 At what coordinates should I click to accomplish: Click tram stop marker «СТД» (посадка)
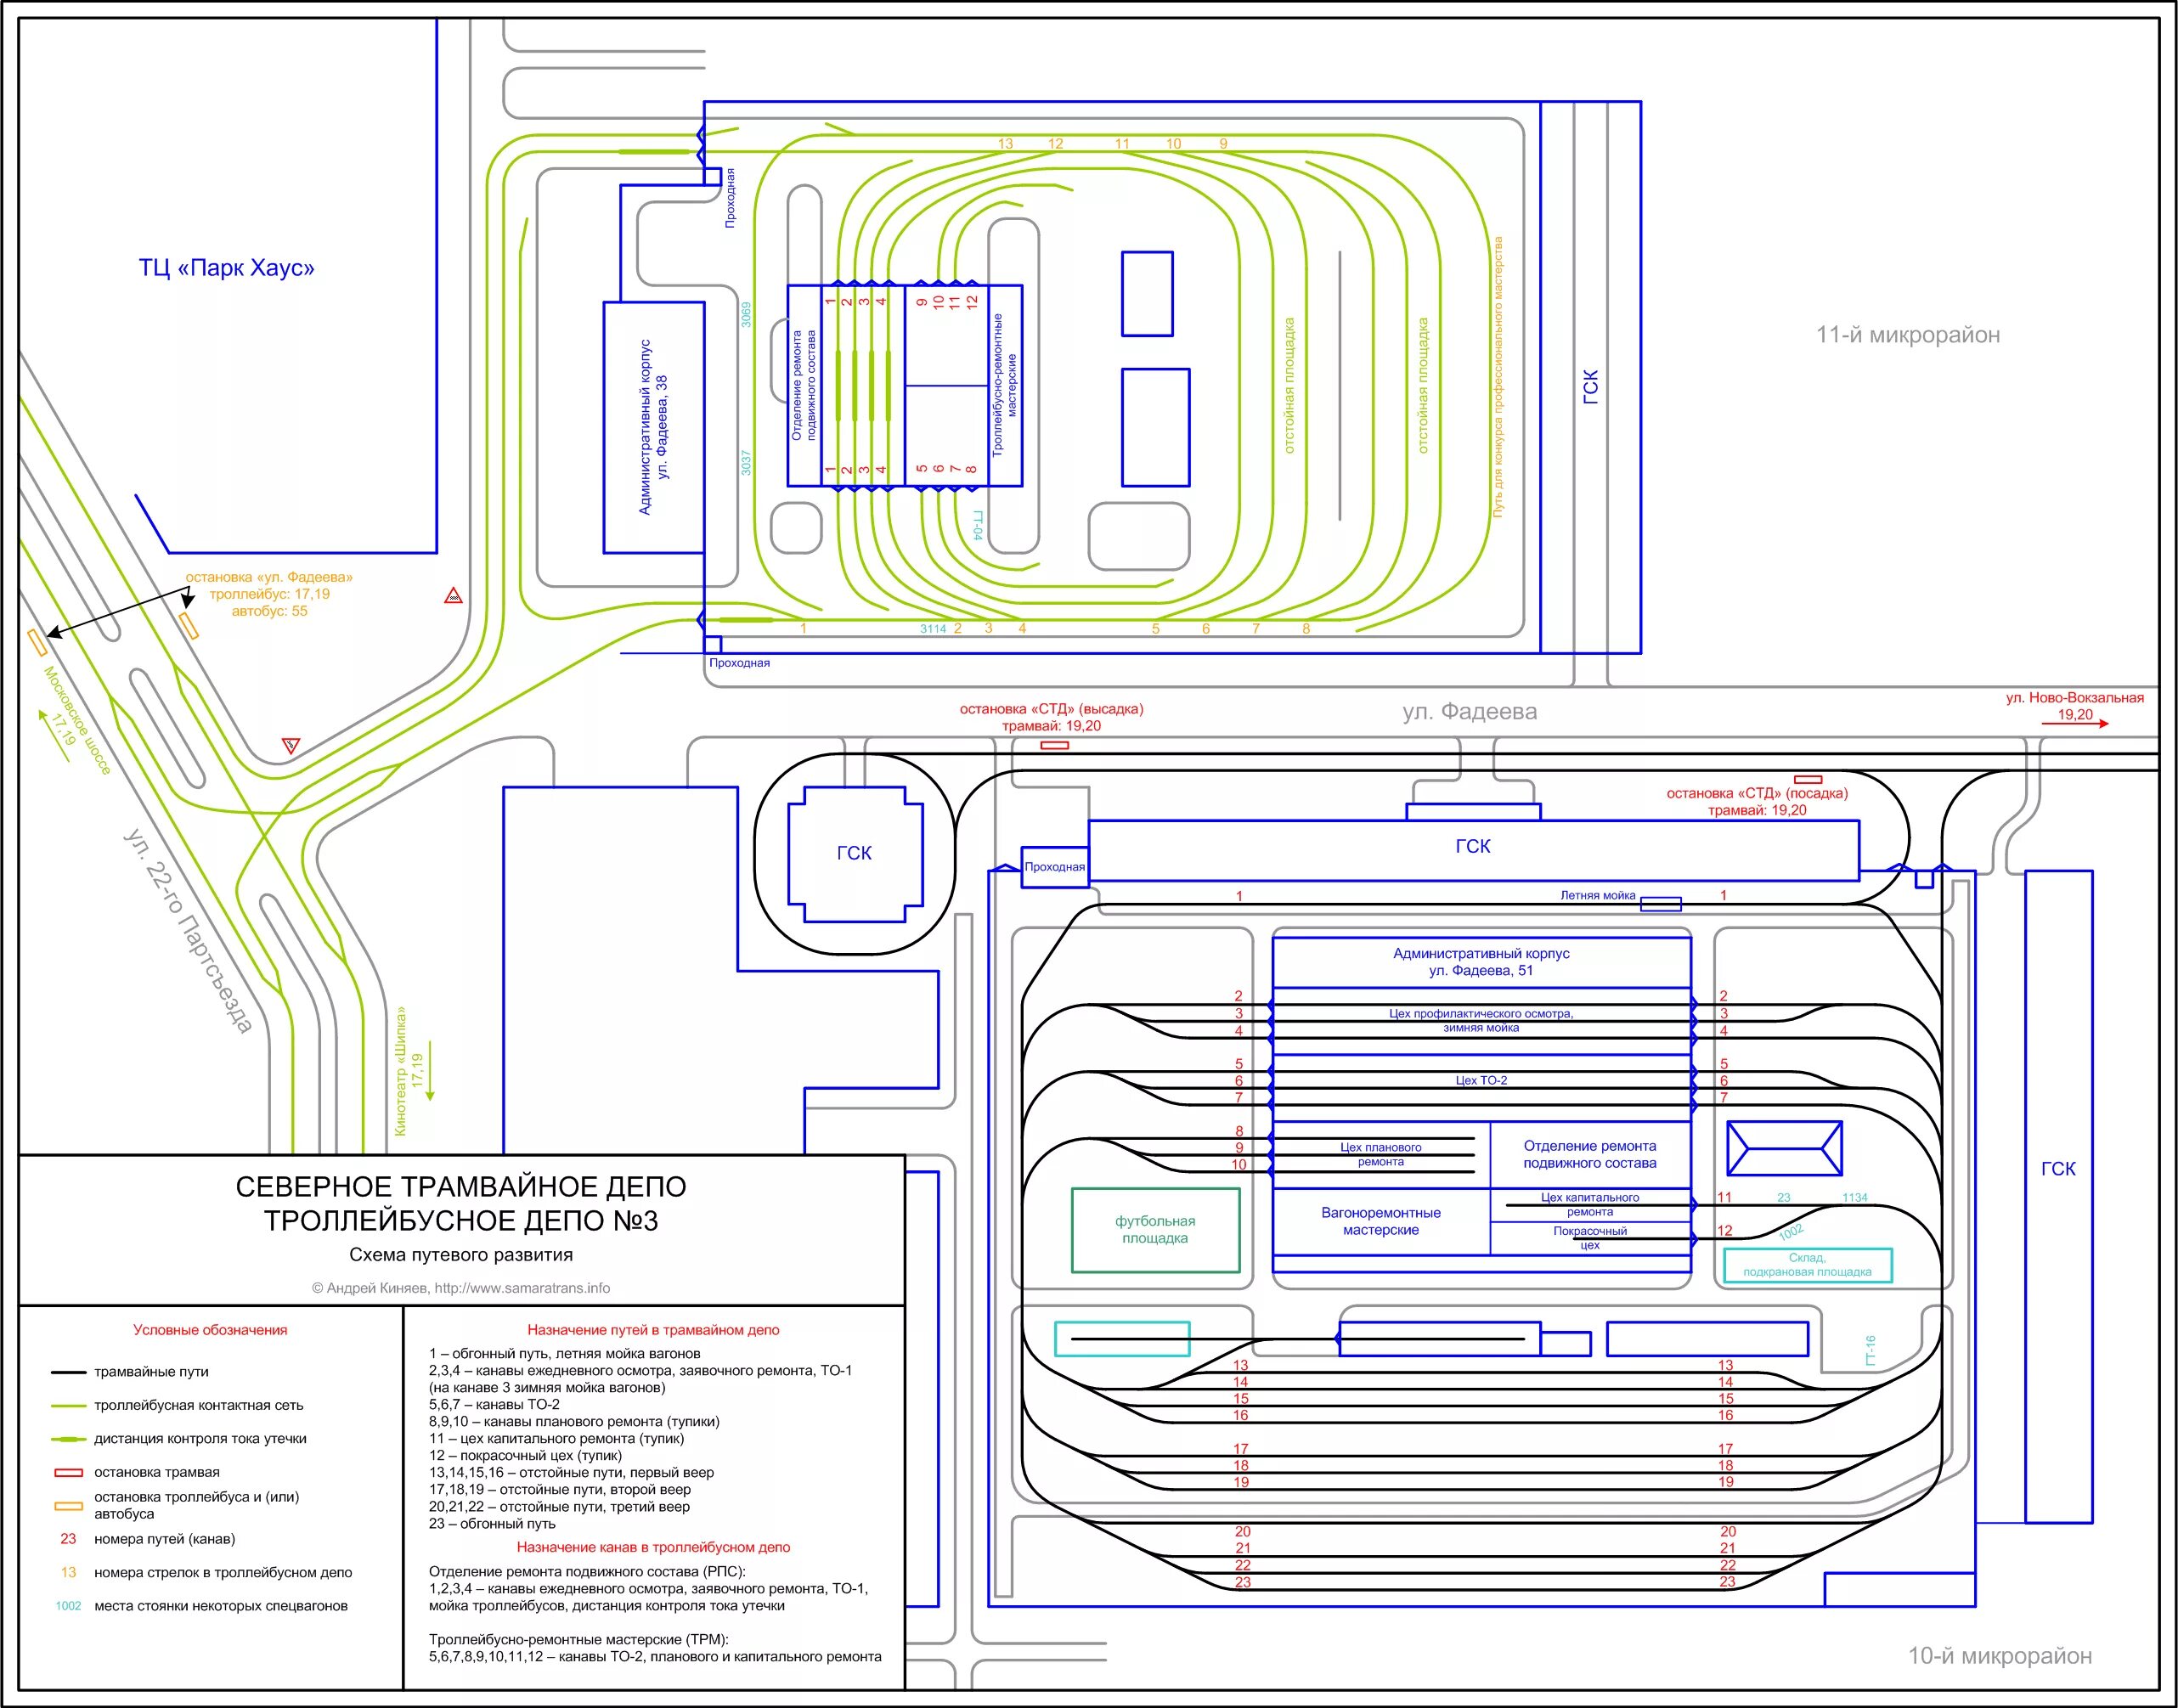click(1808, 779)
